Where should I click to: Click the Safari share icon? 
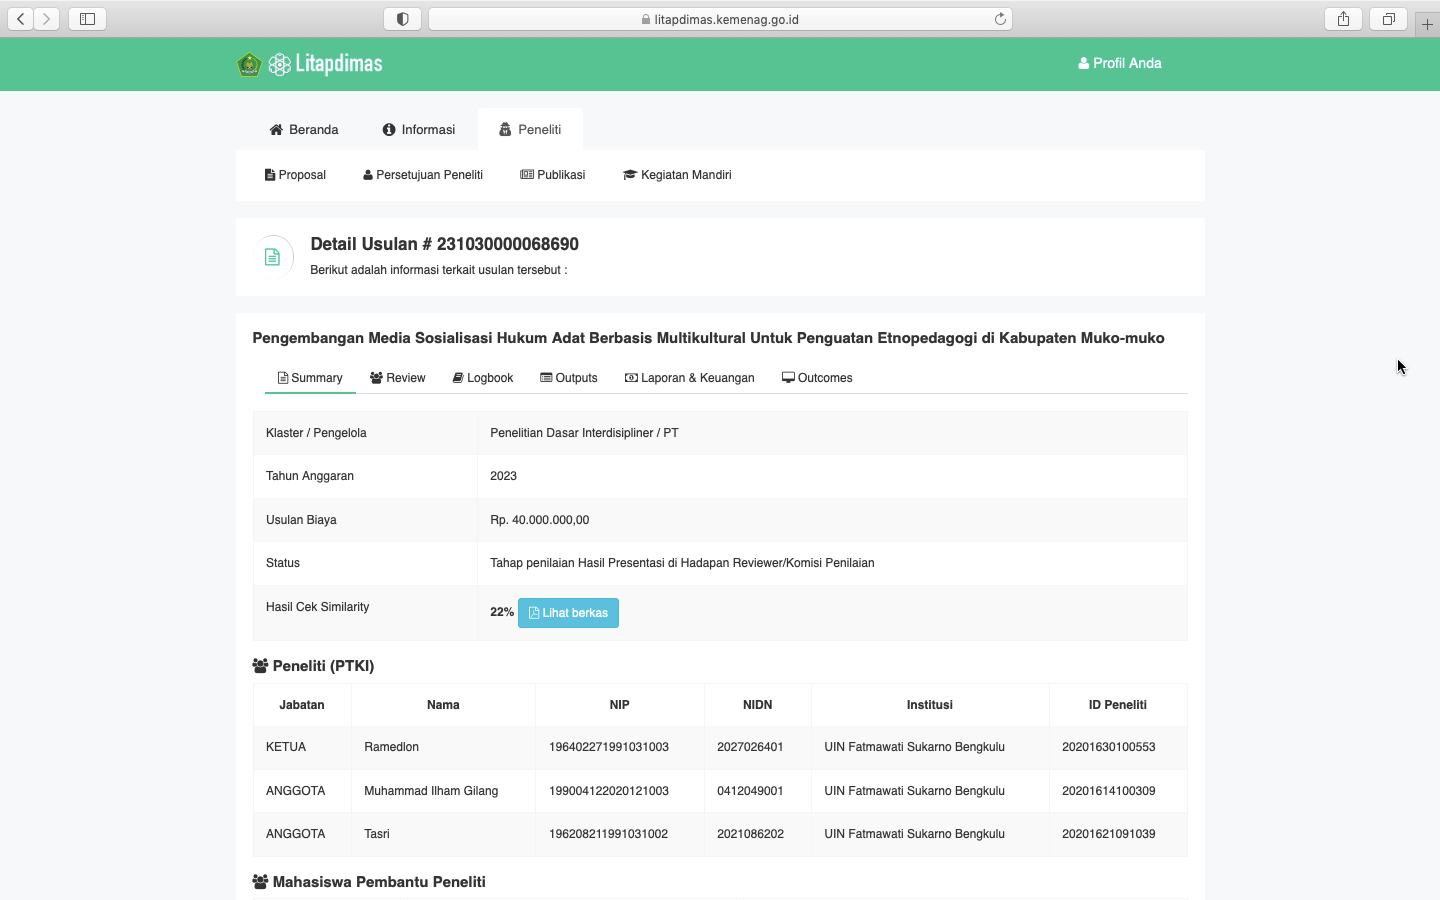click(x=1343, y=19)
